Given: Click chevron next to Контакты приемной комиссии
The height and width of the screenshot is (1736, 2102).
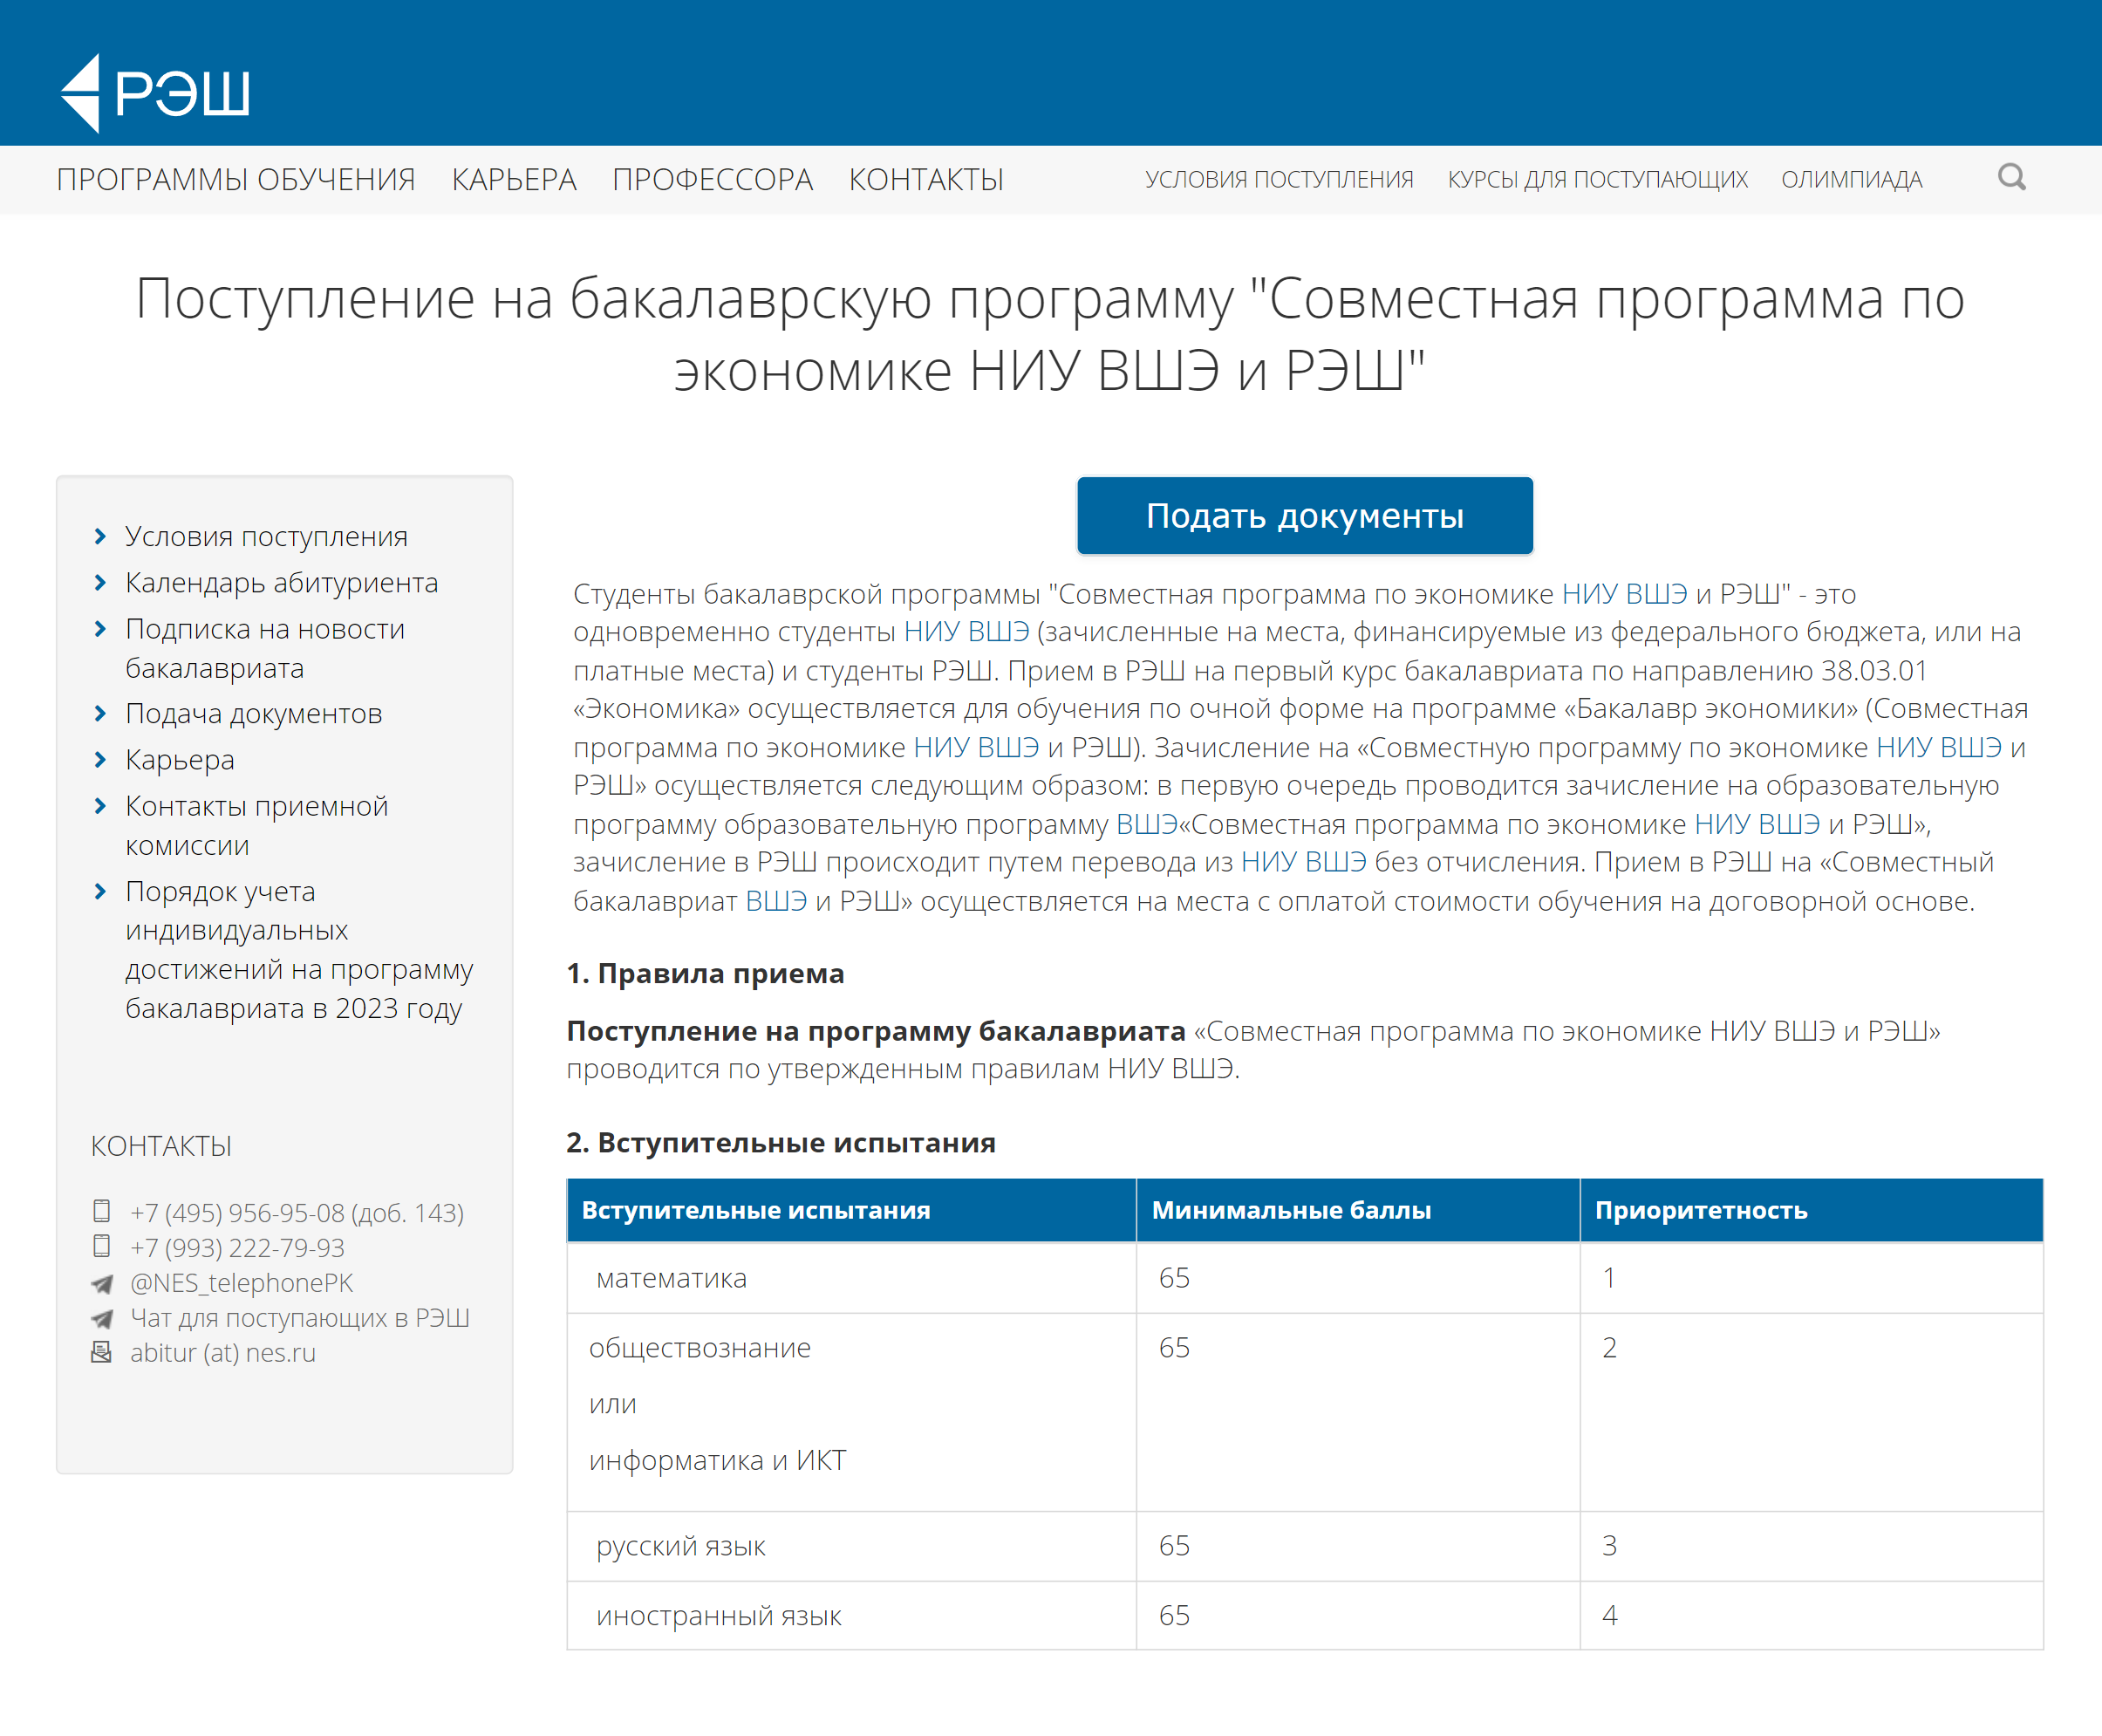Looking at the screenshot, I should tap(100, 806).
